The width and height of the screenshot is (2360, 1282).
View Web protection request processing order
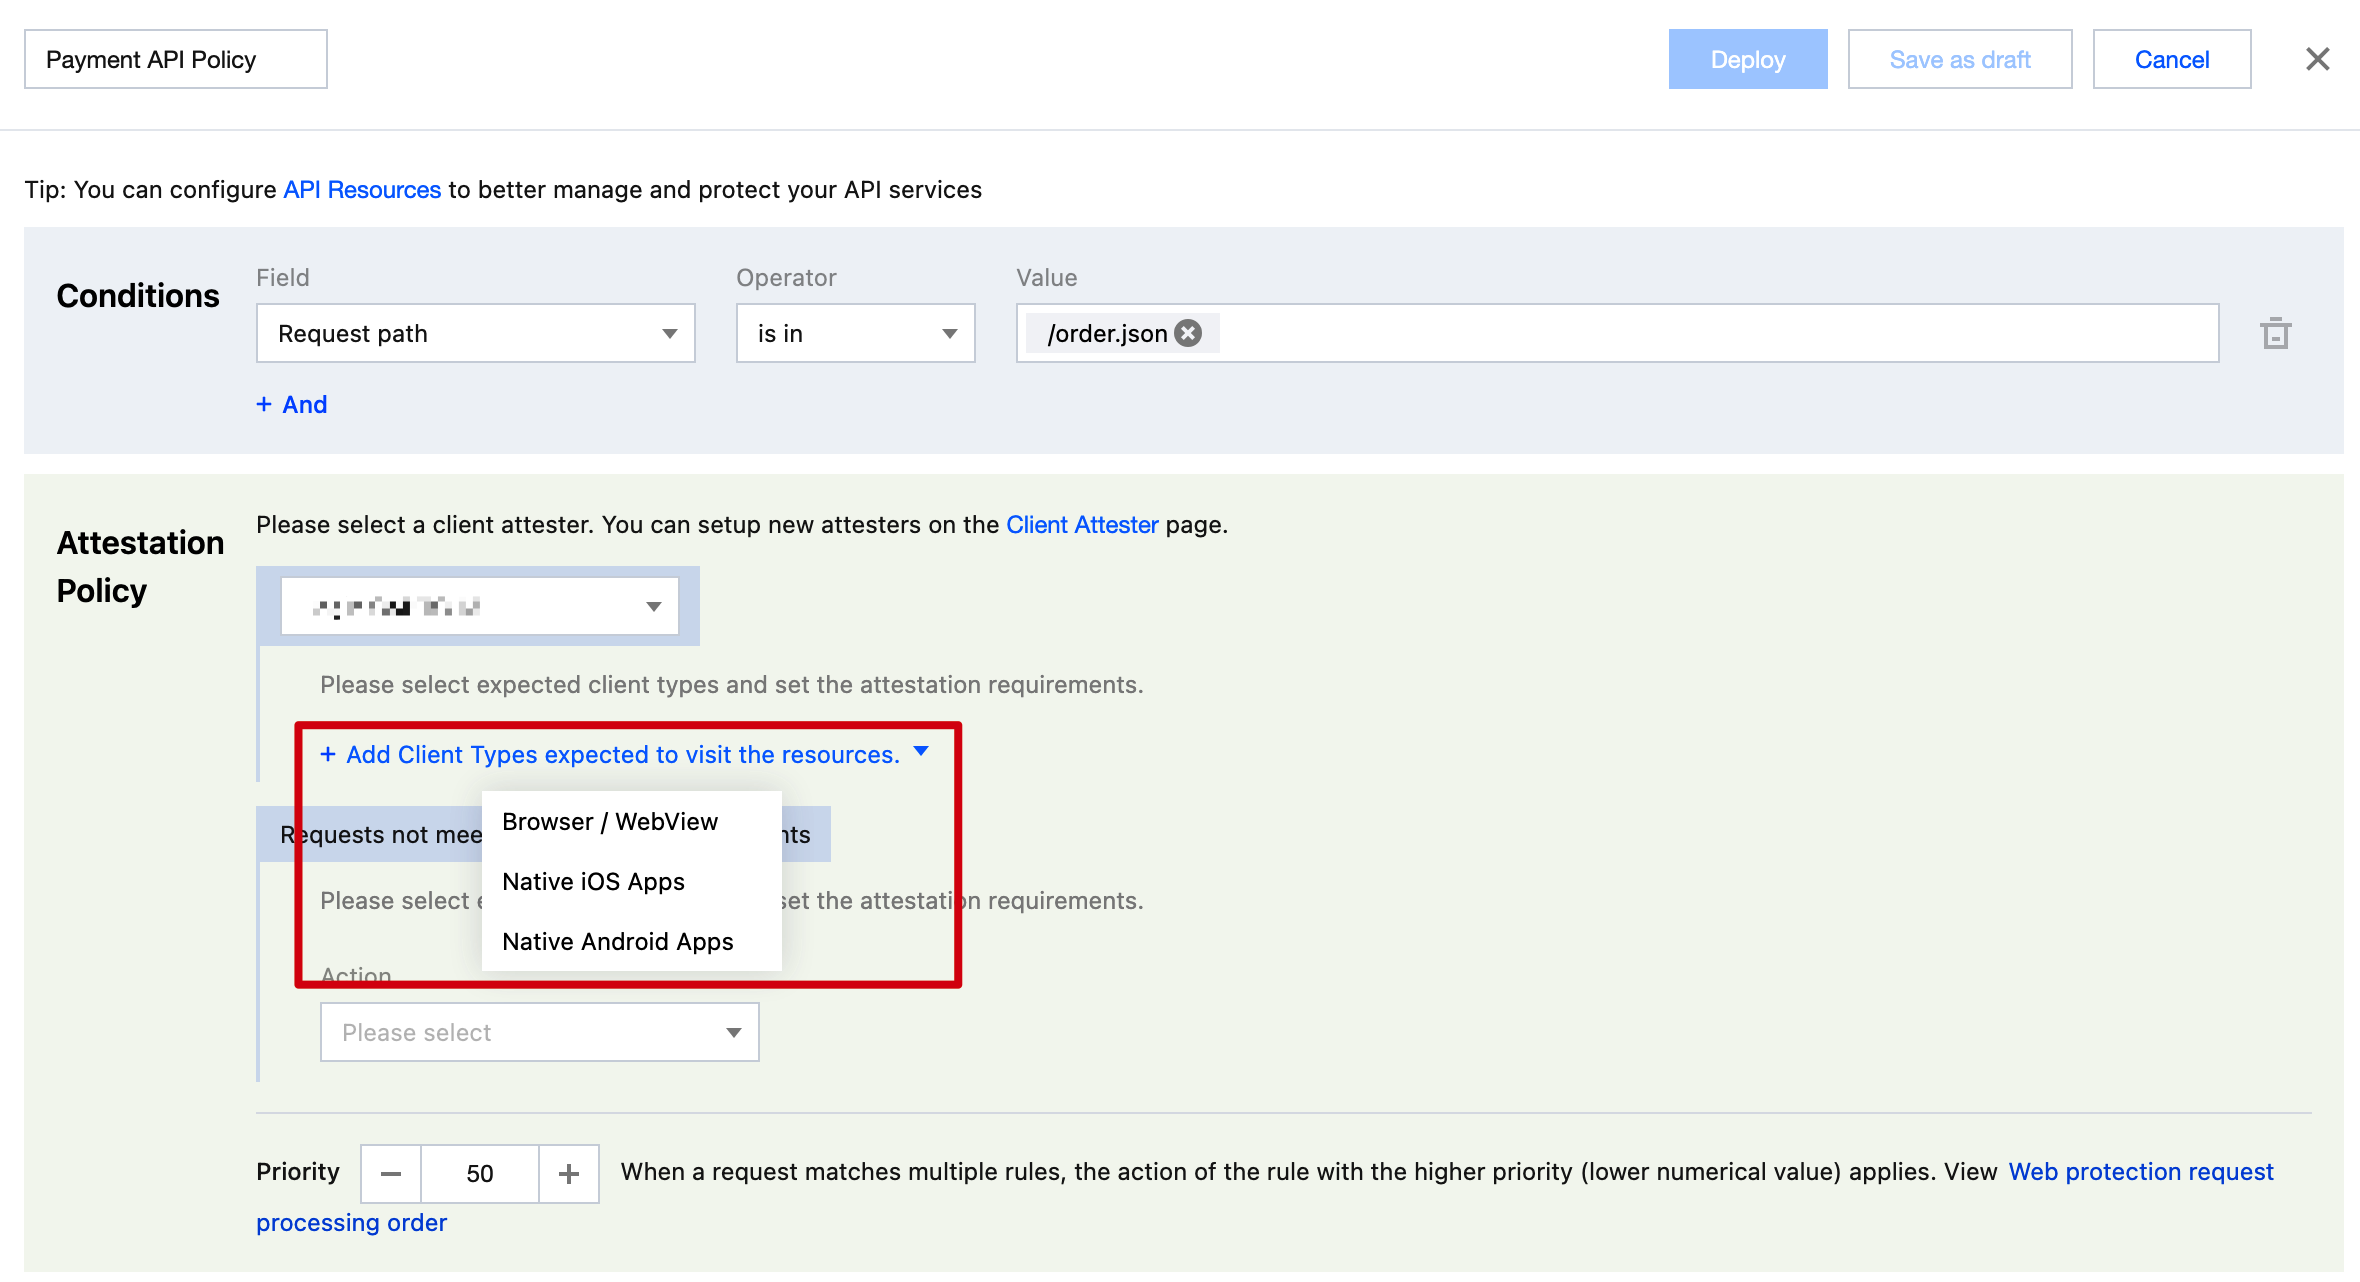pos(2141,1171)
